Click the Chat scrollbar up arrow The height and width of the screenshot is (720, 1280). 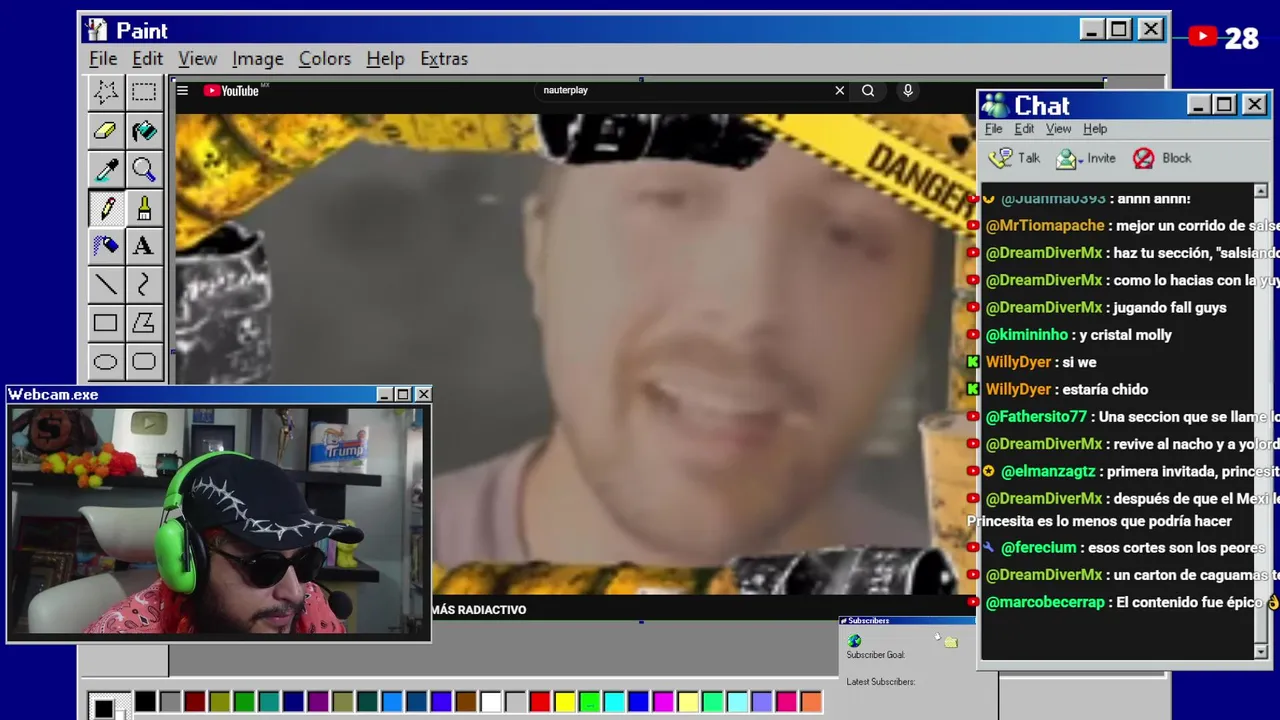point(1260,191)
